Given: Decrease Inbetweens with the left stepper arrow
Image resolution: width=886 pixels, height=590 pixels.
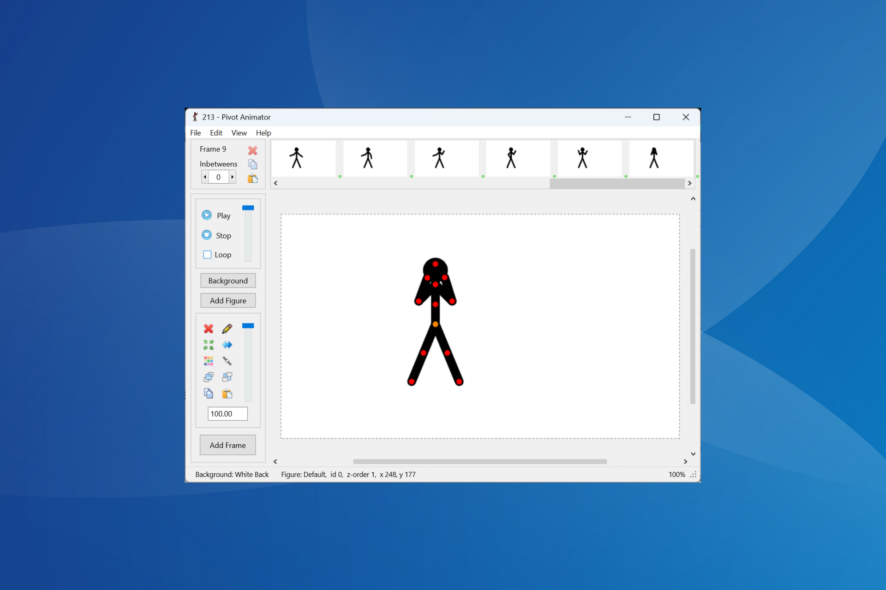Looking at the screenshot, I should tap(205, 177).
